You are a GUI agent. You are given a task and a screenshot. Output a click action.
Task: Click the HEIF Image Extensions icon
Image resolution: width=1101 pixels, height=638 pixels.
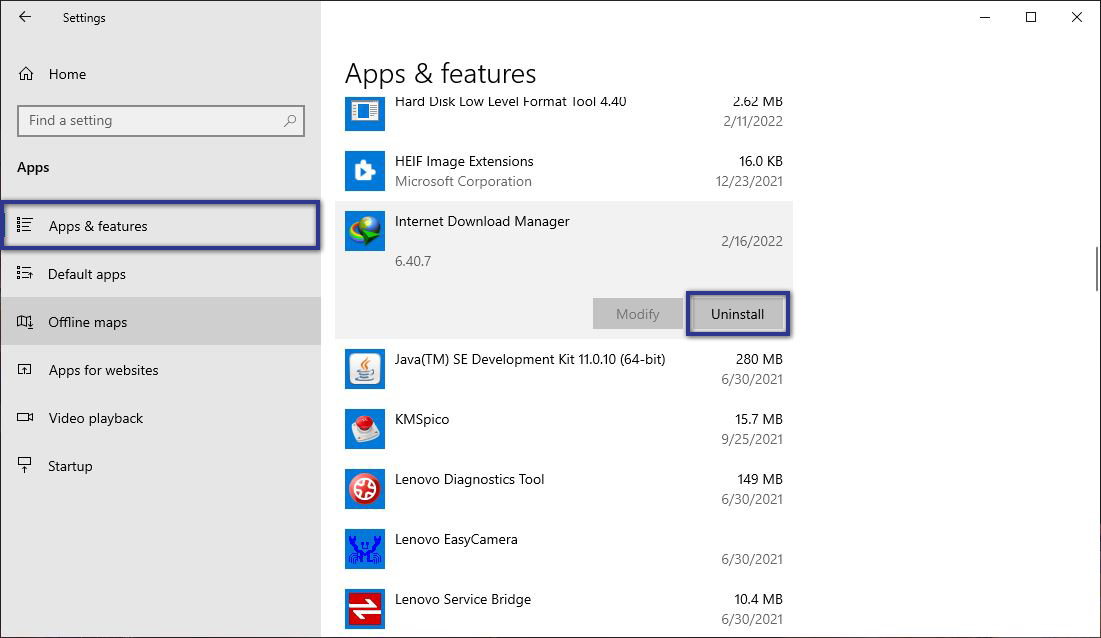(364, 171)
